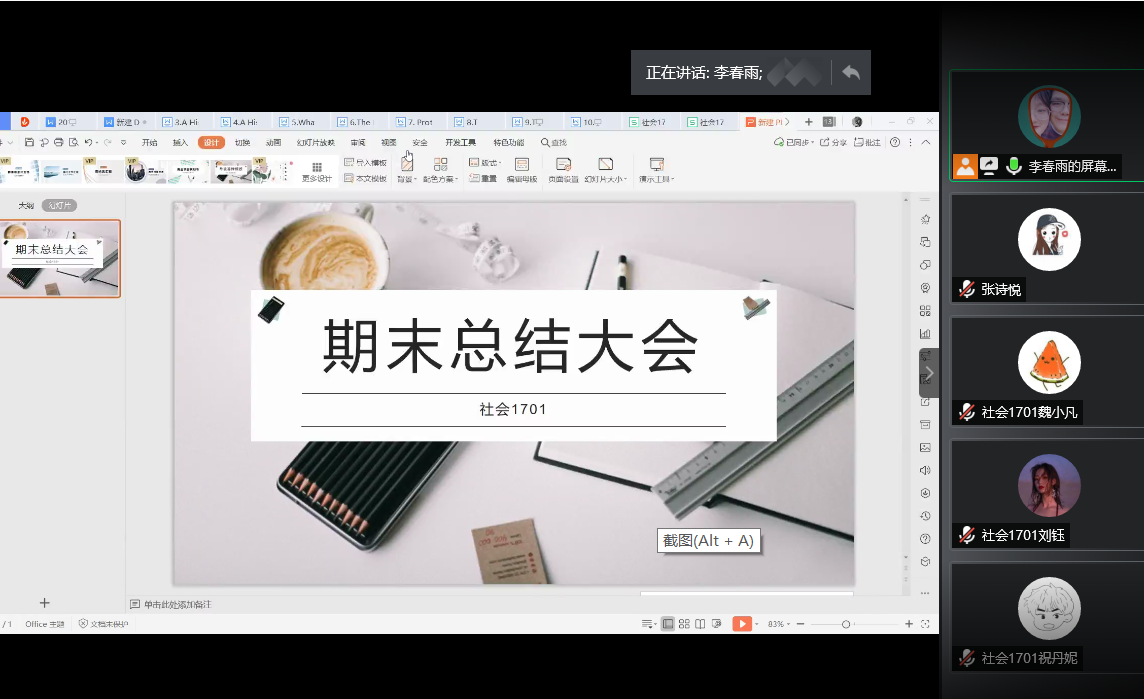Click the star icon in right sidebar
1144x699 pixels.
tap(925, 219)
